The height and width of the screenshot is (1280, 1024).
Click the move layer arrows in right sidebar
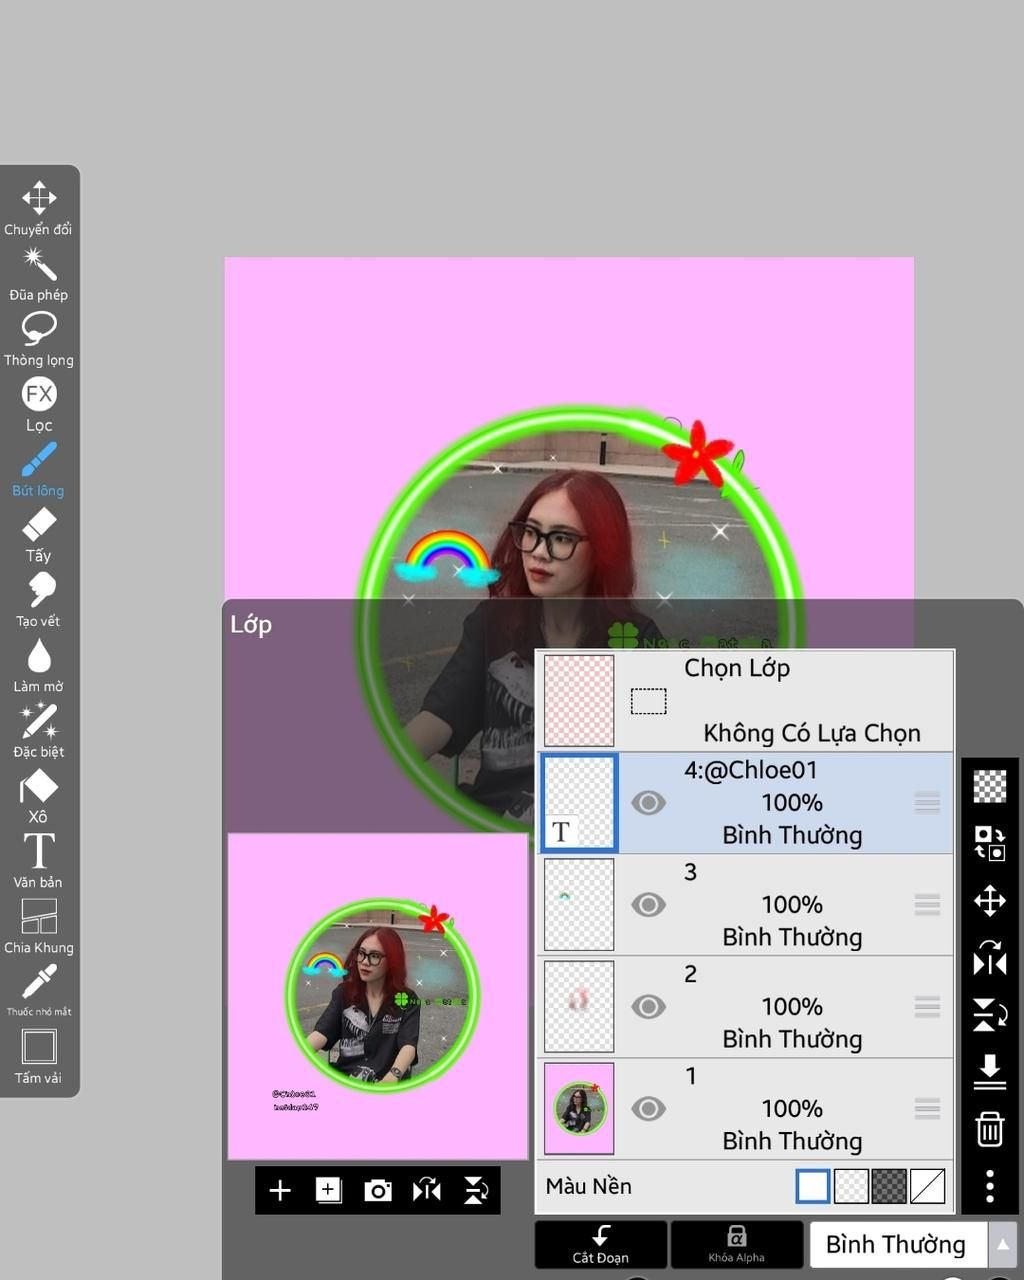(990, 901)
